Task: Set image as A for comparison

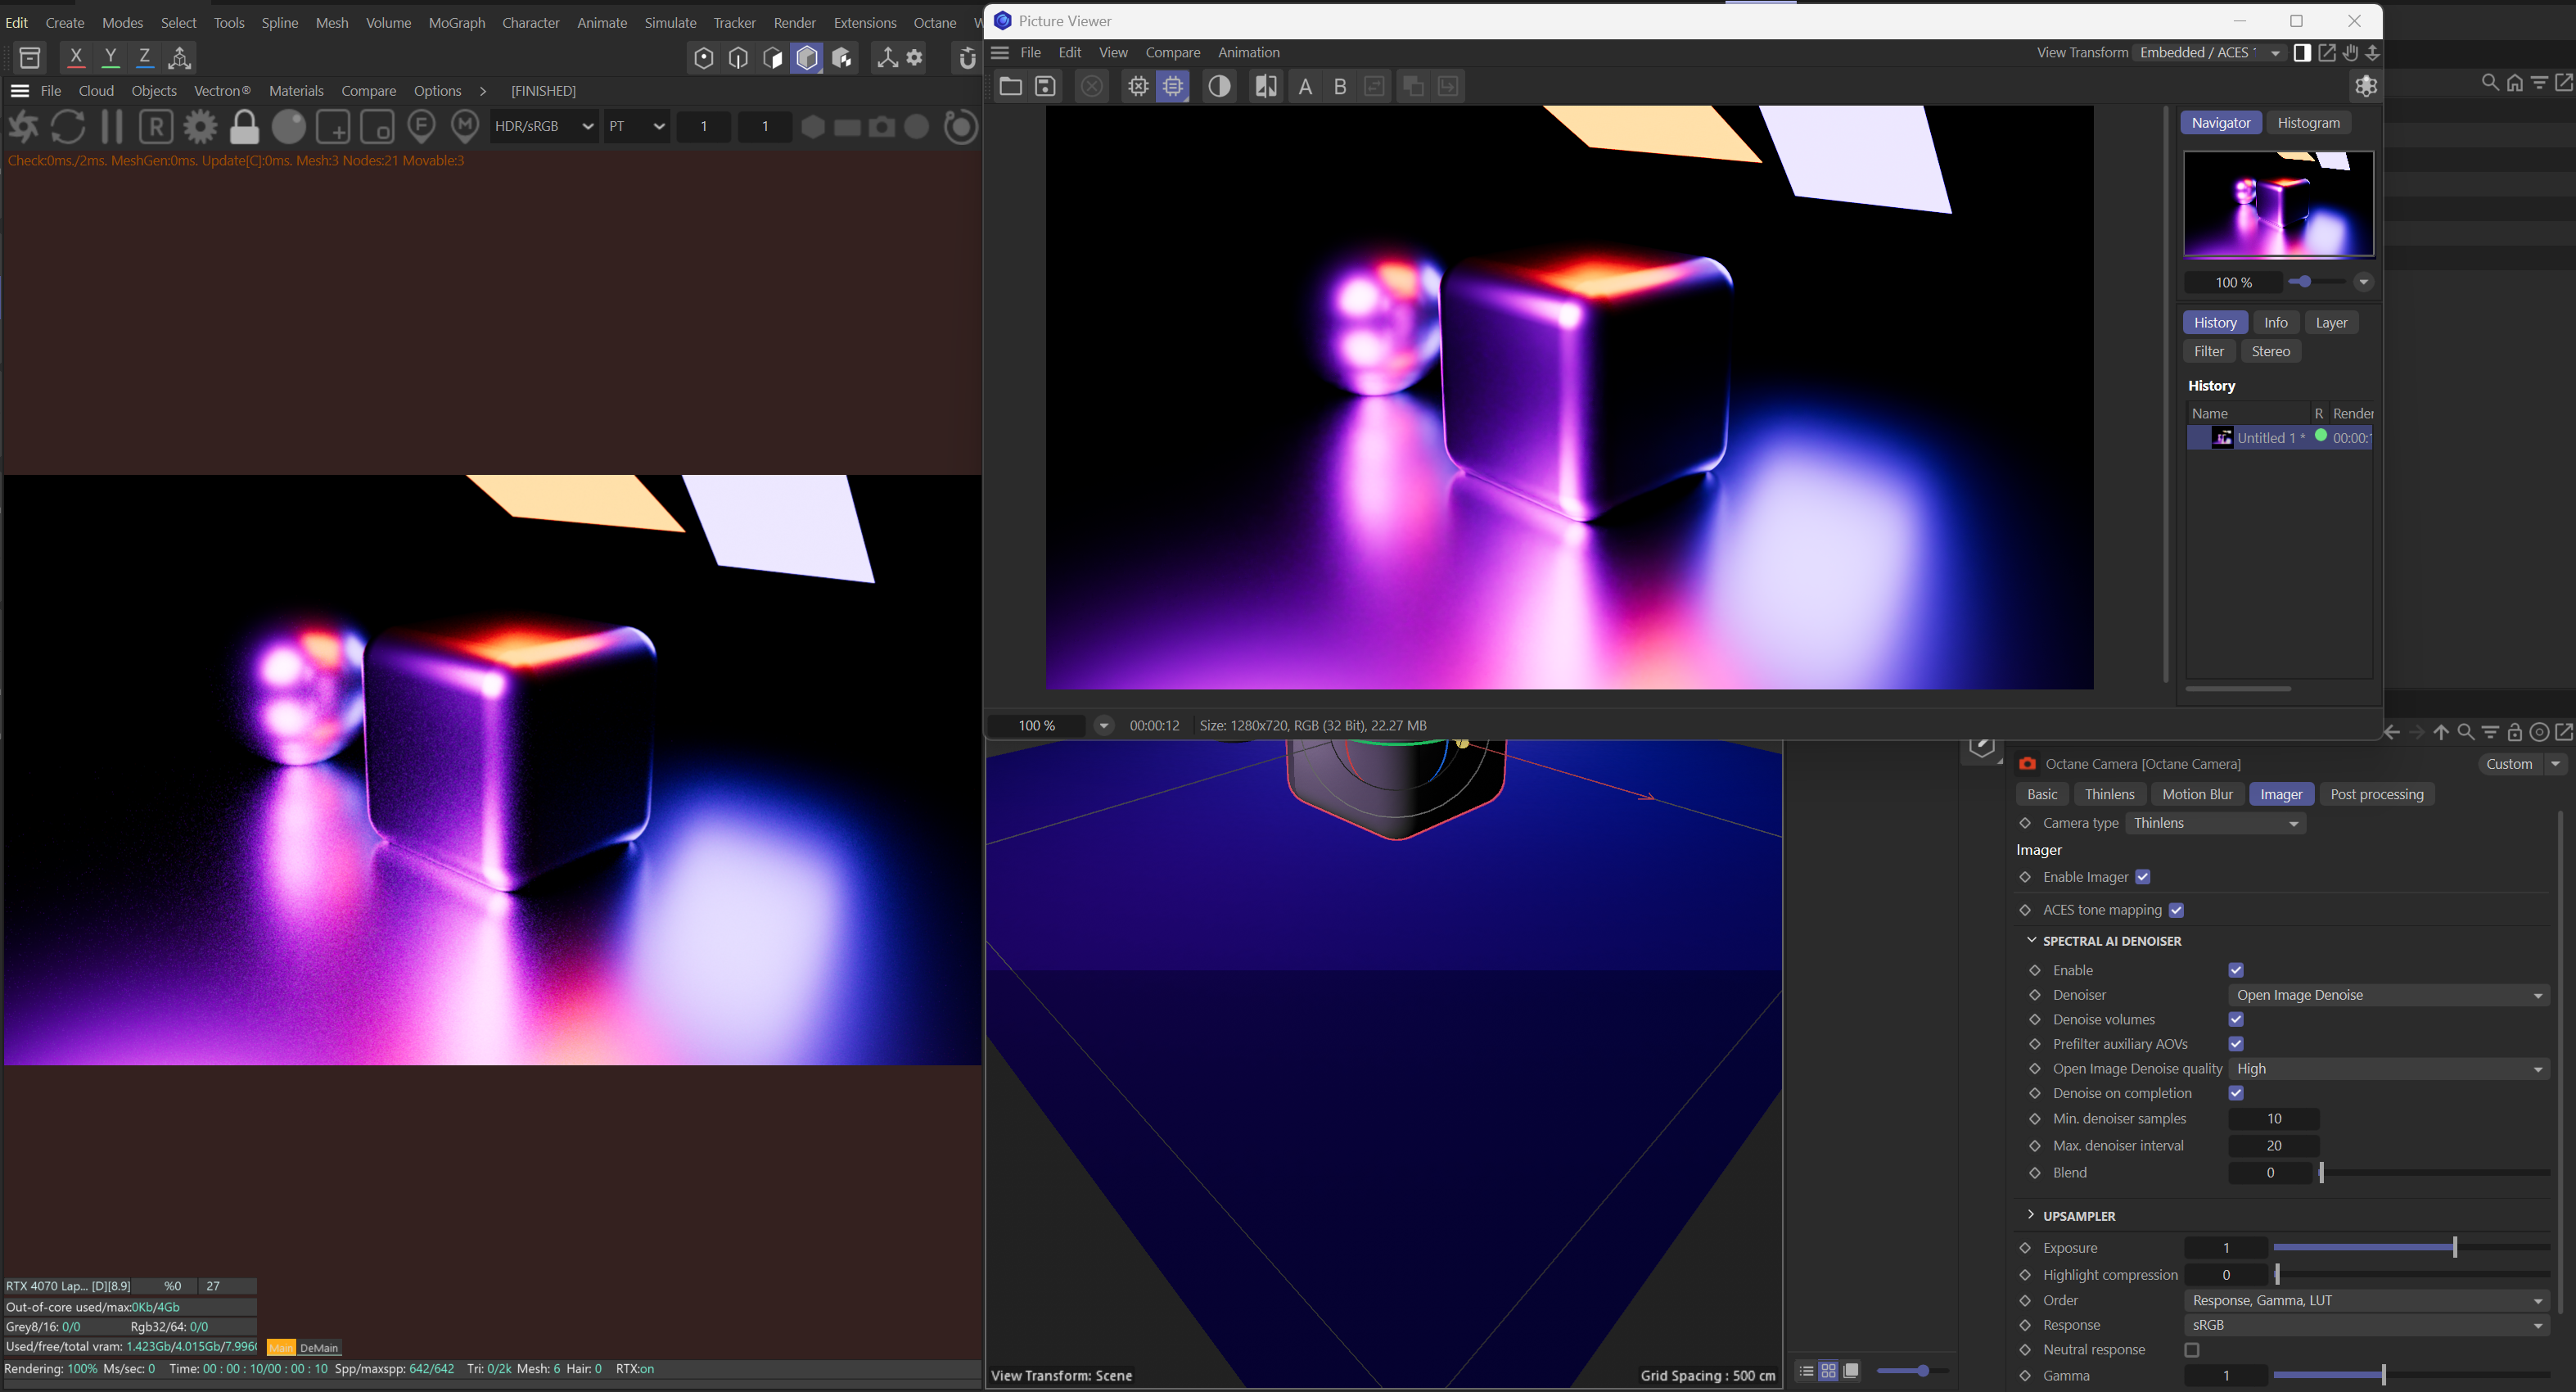Action: [x=1304, y=86]
